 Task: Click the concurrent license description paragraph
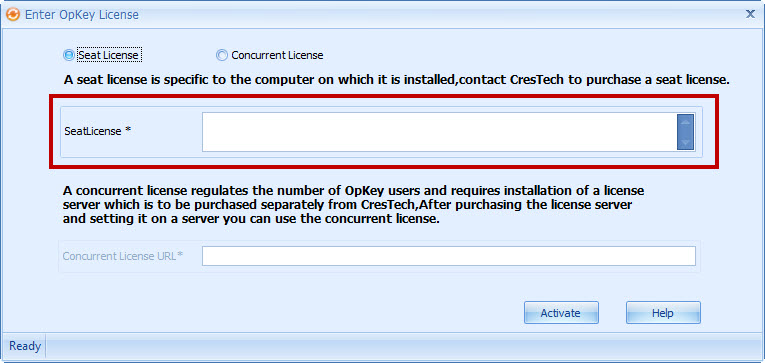click(354, 204)
